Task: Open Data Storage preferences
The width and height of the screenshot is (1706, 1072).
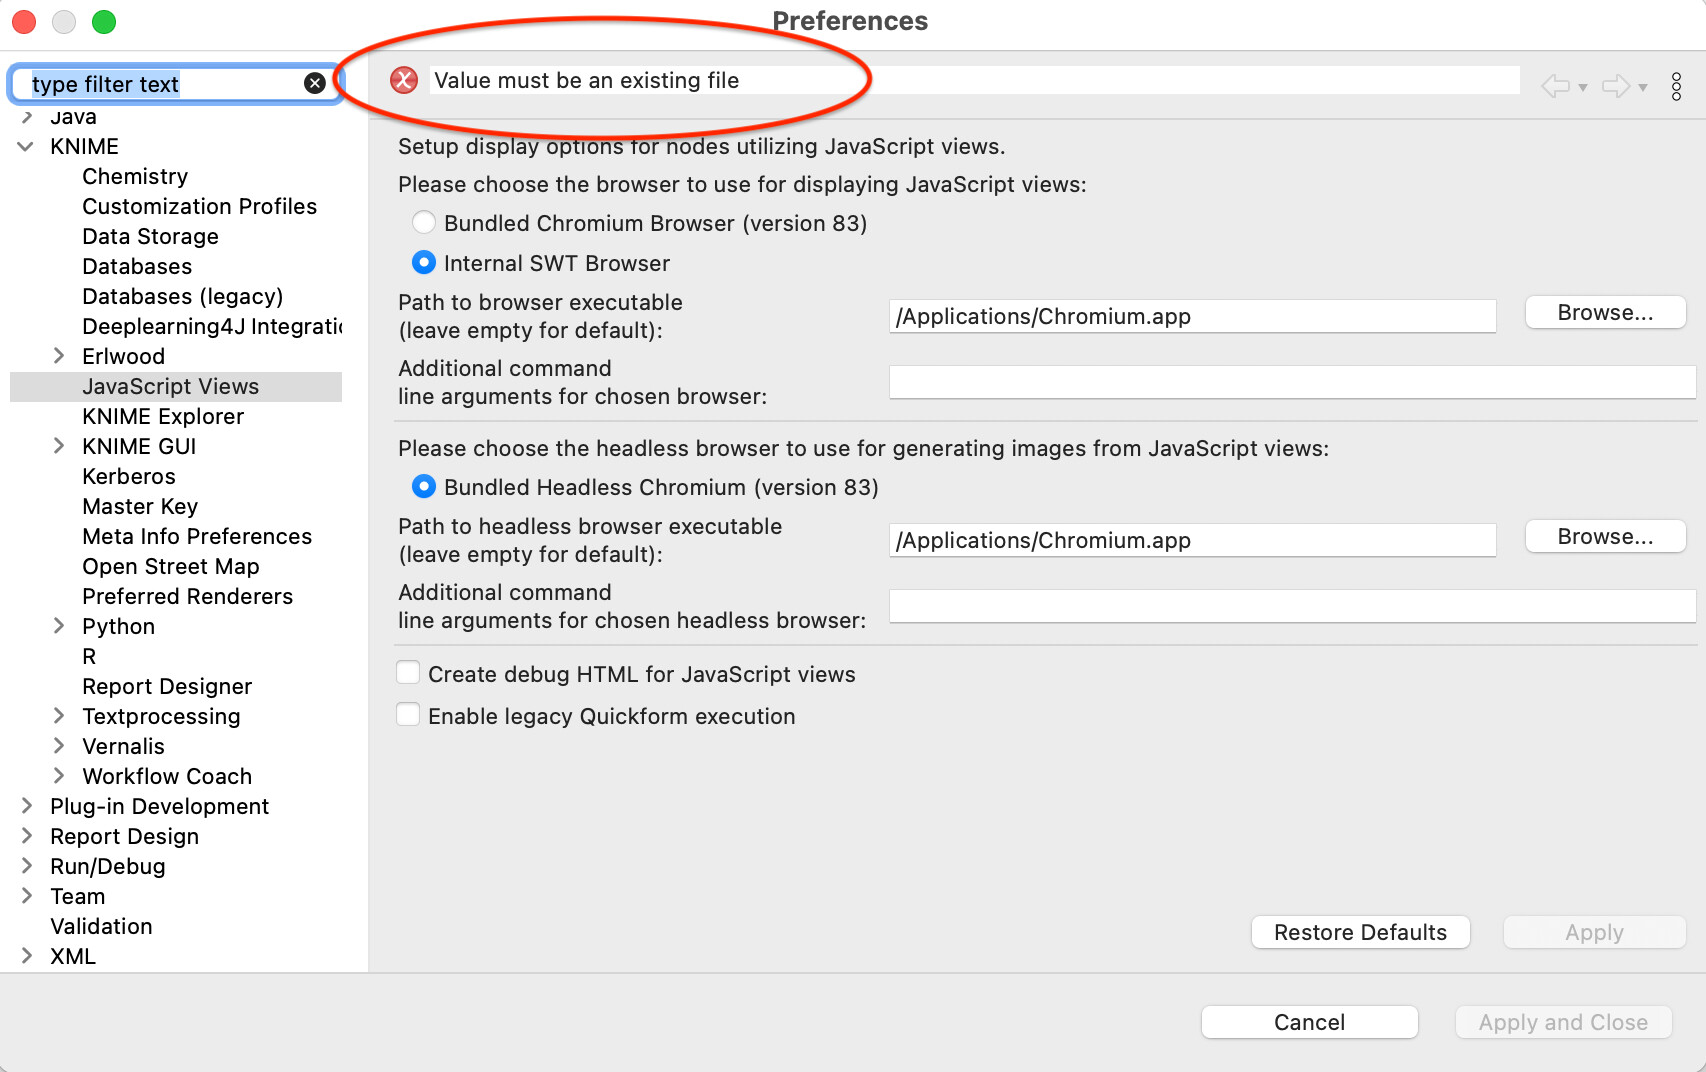Action: pyautogui.click(x=150, y=236)
